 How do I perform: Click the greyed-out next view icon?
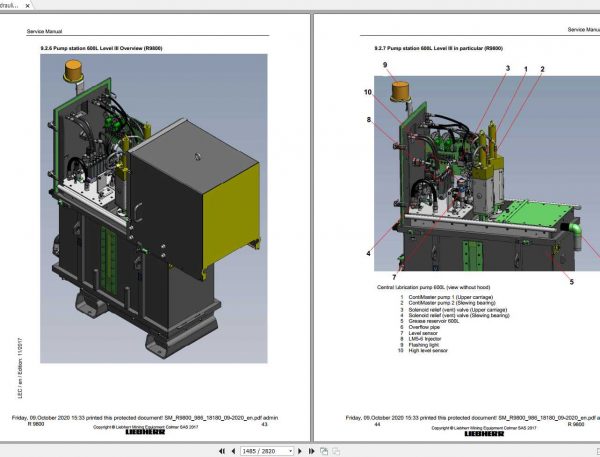336,451
